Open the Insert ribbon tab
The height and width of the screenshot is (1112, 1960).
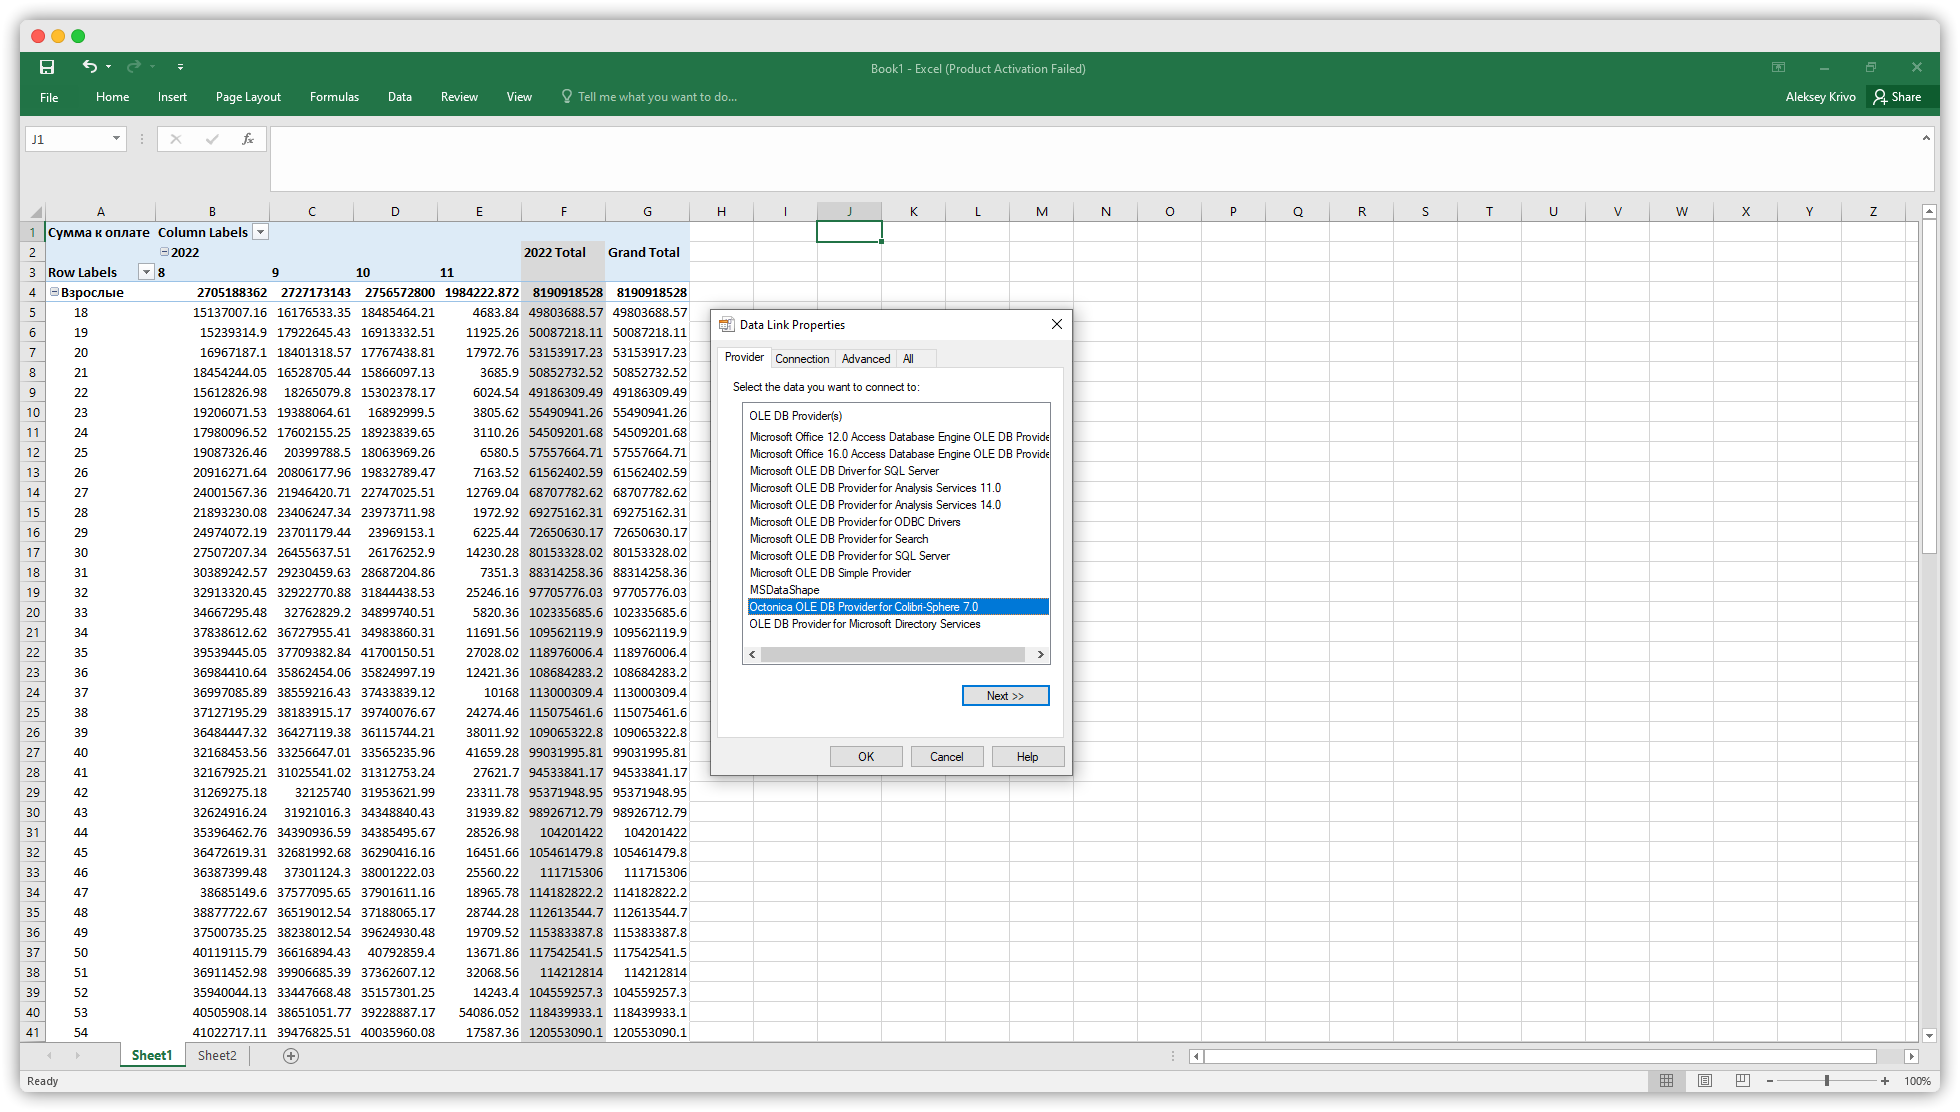[x=172, y=97]
